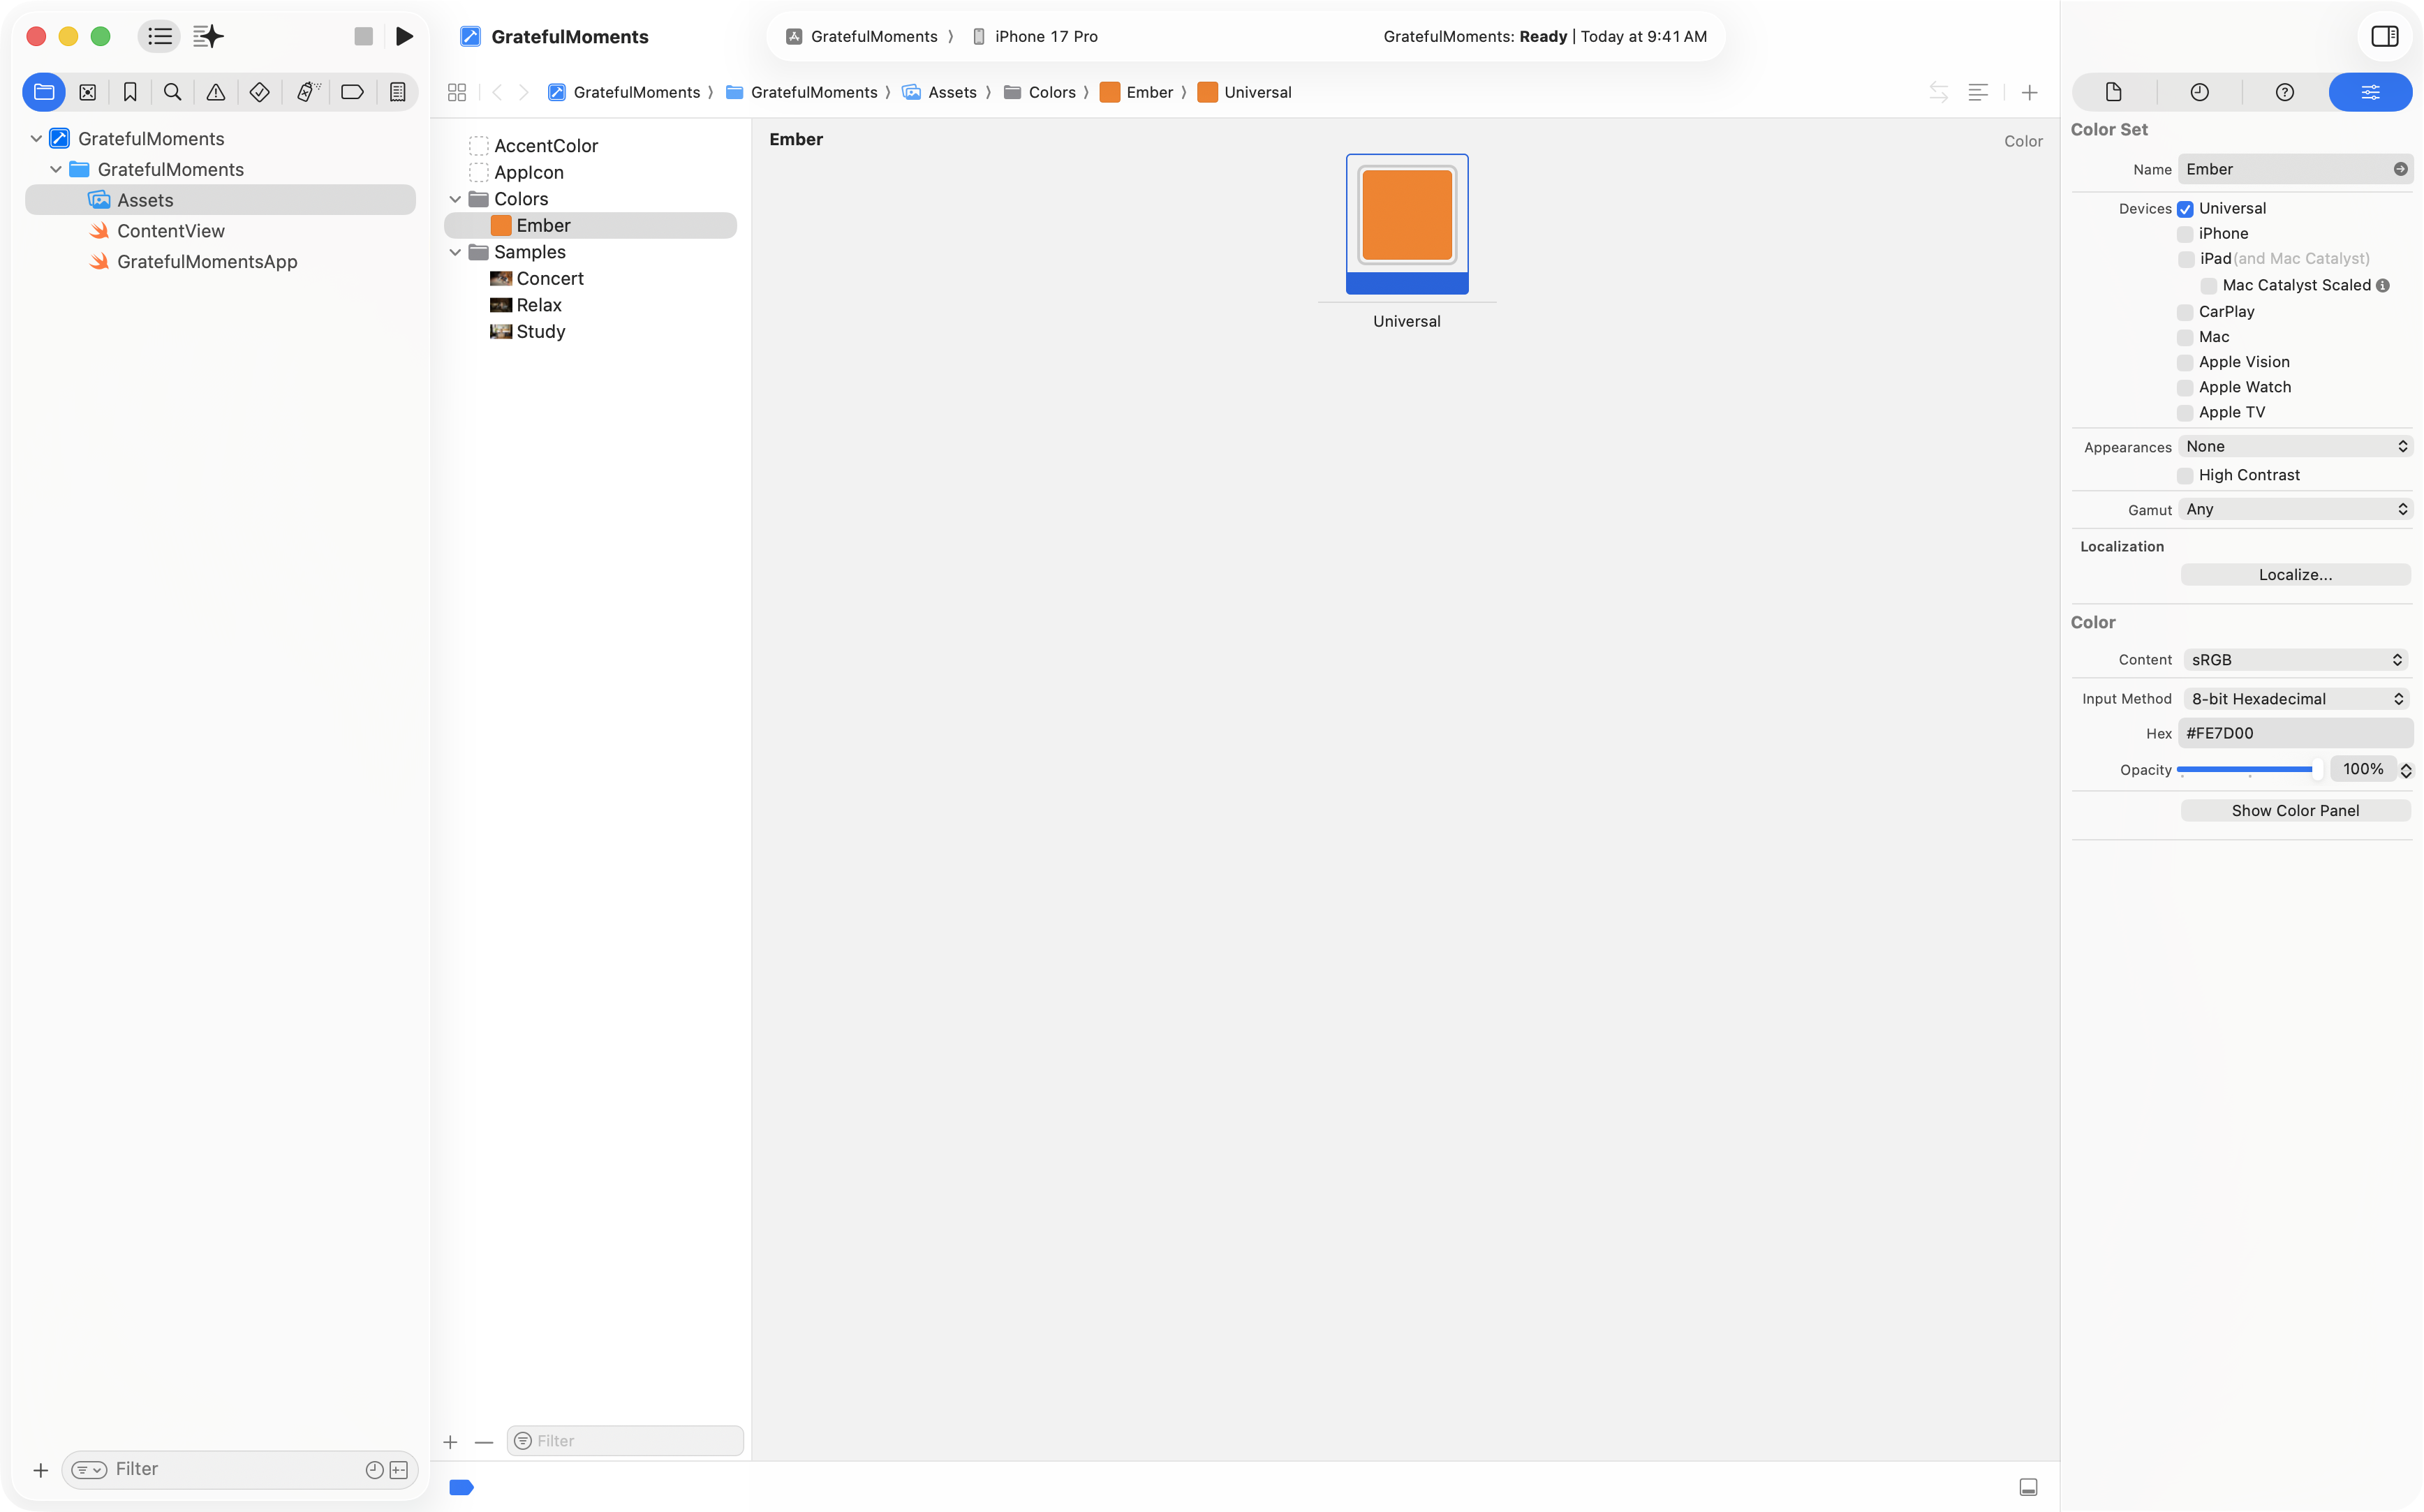This screenshot has width=2424, height=1512.
Task: Switch to the Attributes inspector tab
Action: click(x=2370, y=92)
